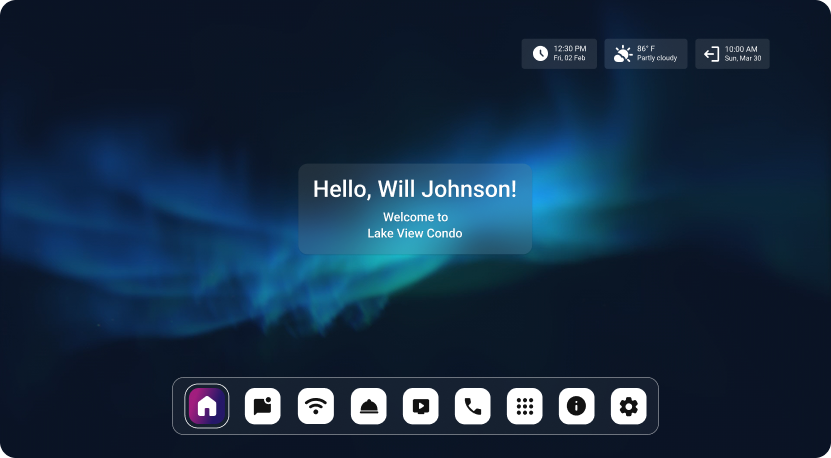The width and height of the screenshot is (831, 458).
Task: Click the Fri, 02 Feb date
Action: (x=569, y=59)
